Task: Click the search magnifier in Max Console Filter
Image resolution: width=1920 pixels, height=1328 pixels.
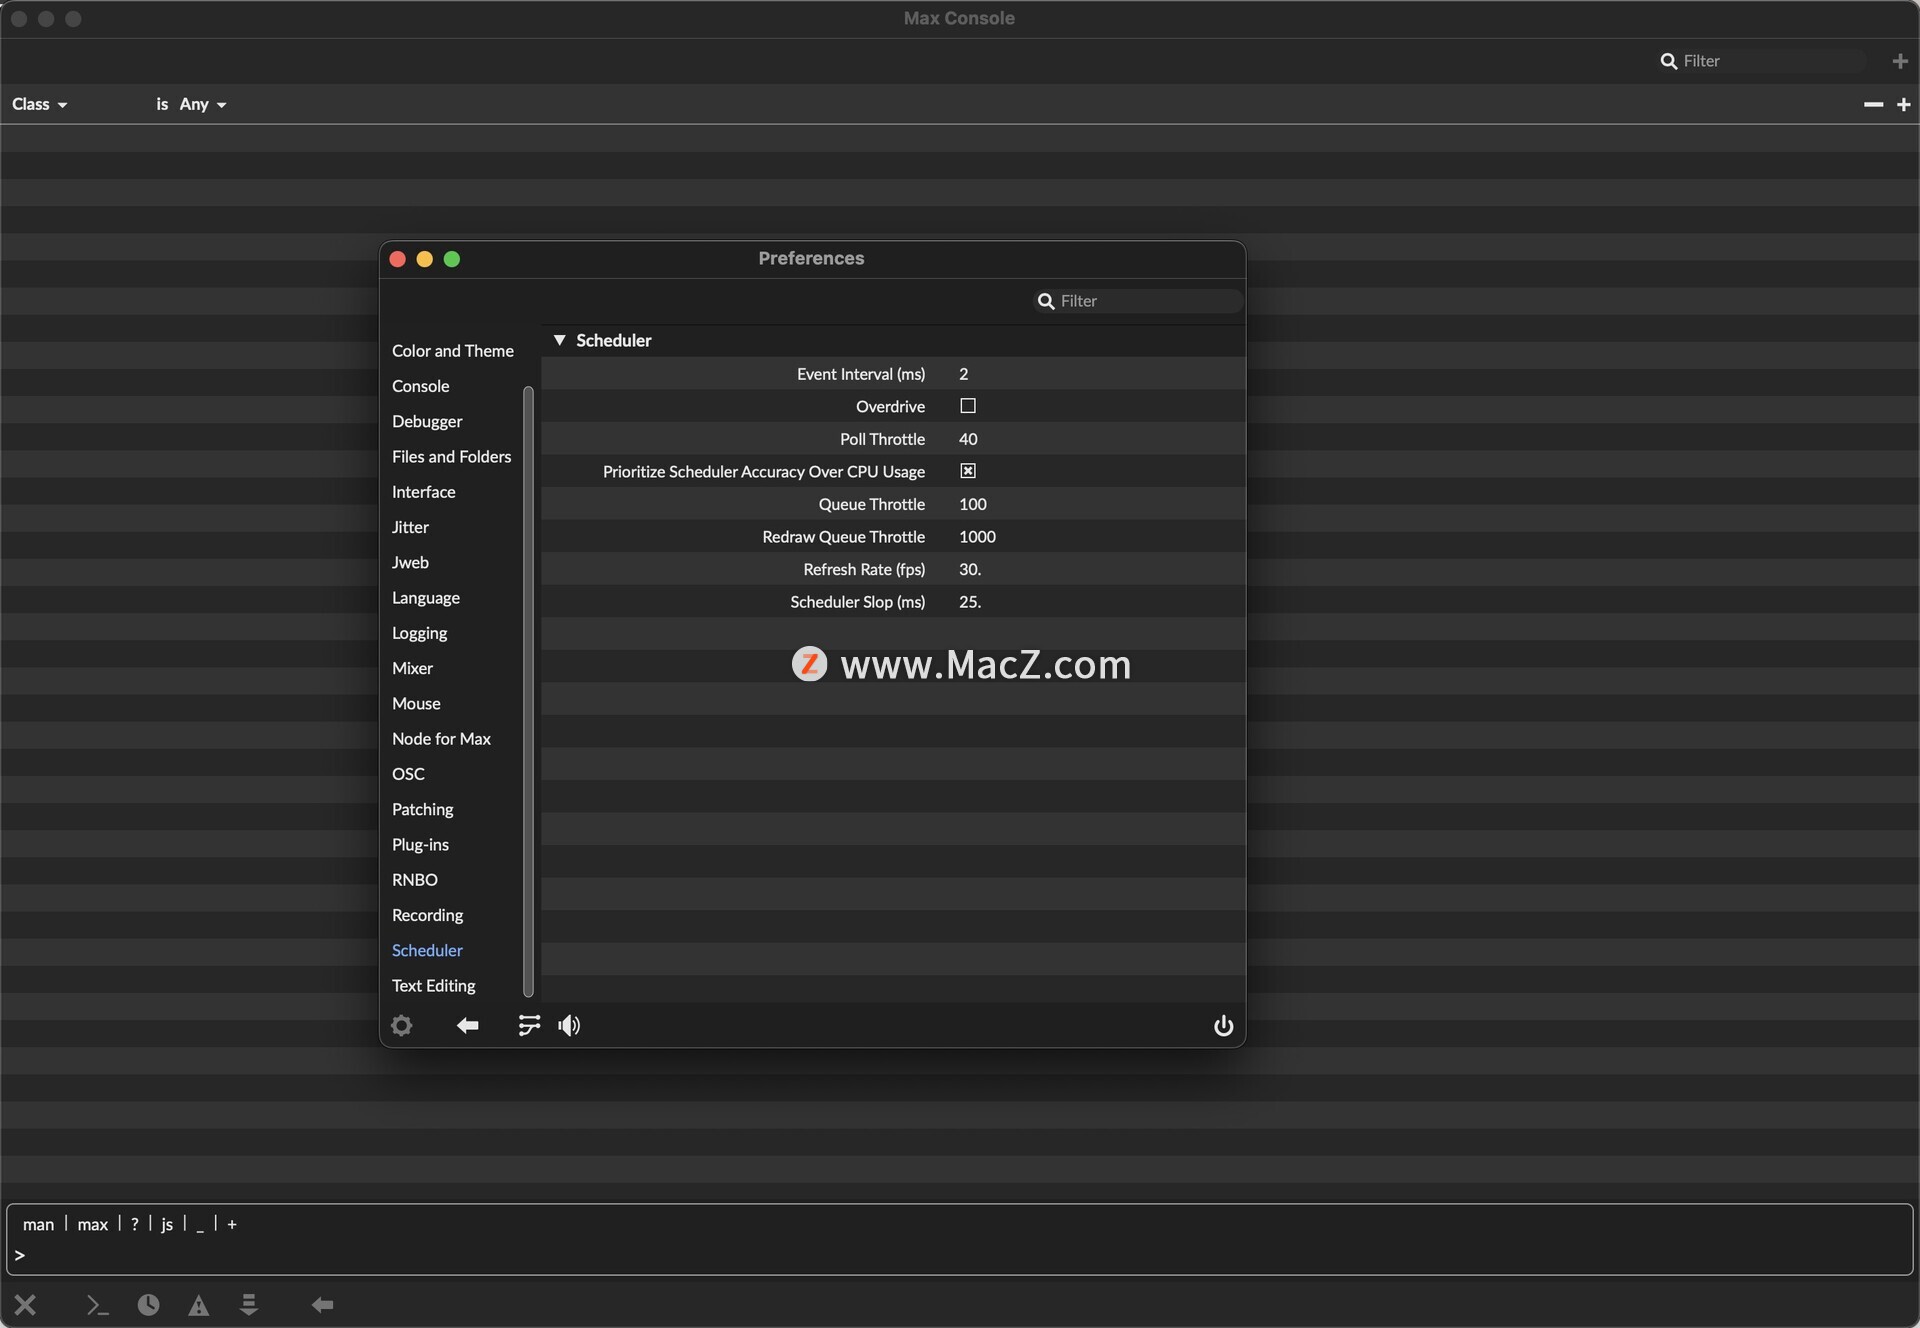Action: (x=1668, y=61)
